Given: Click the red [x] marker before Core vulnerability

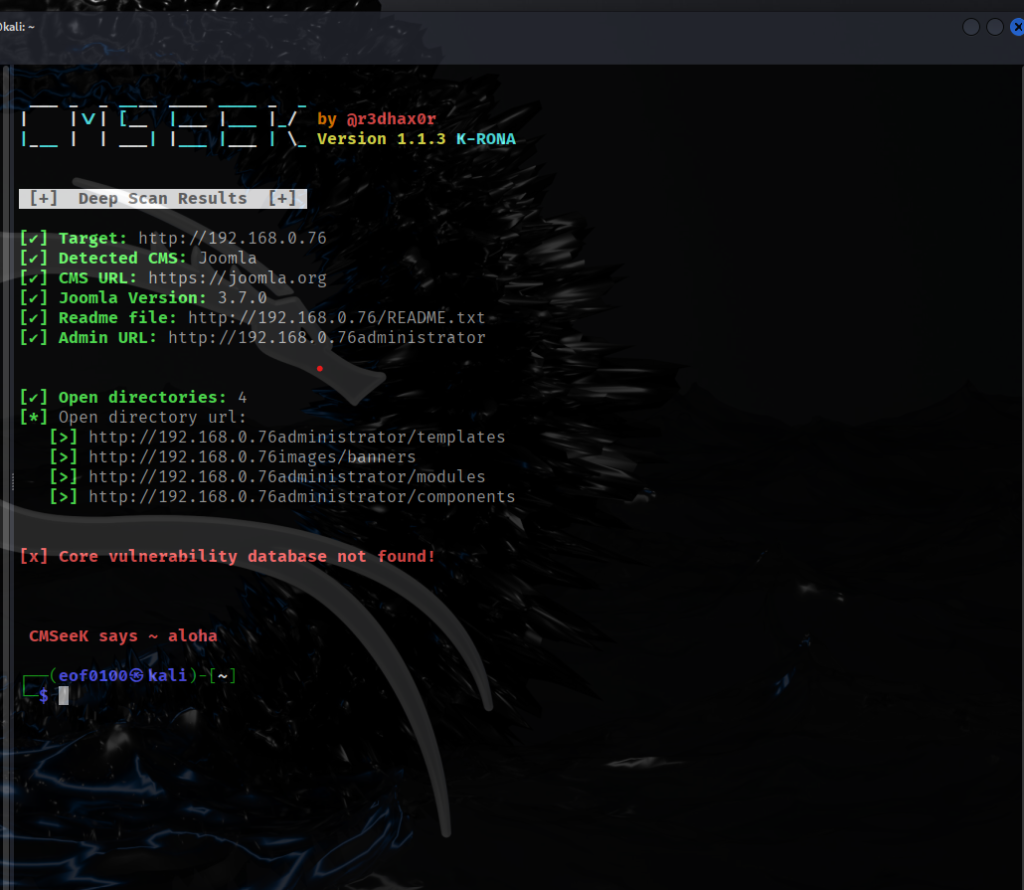Looking at the screenshot, I should point(33,556).
